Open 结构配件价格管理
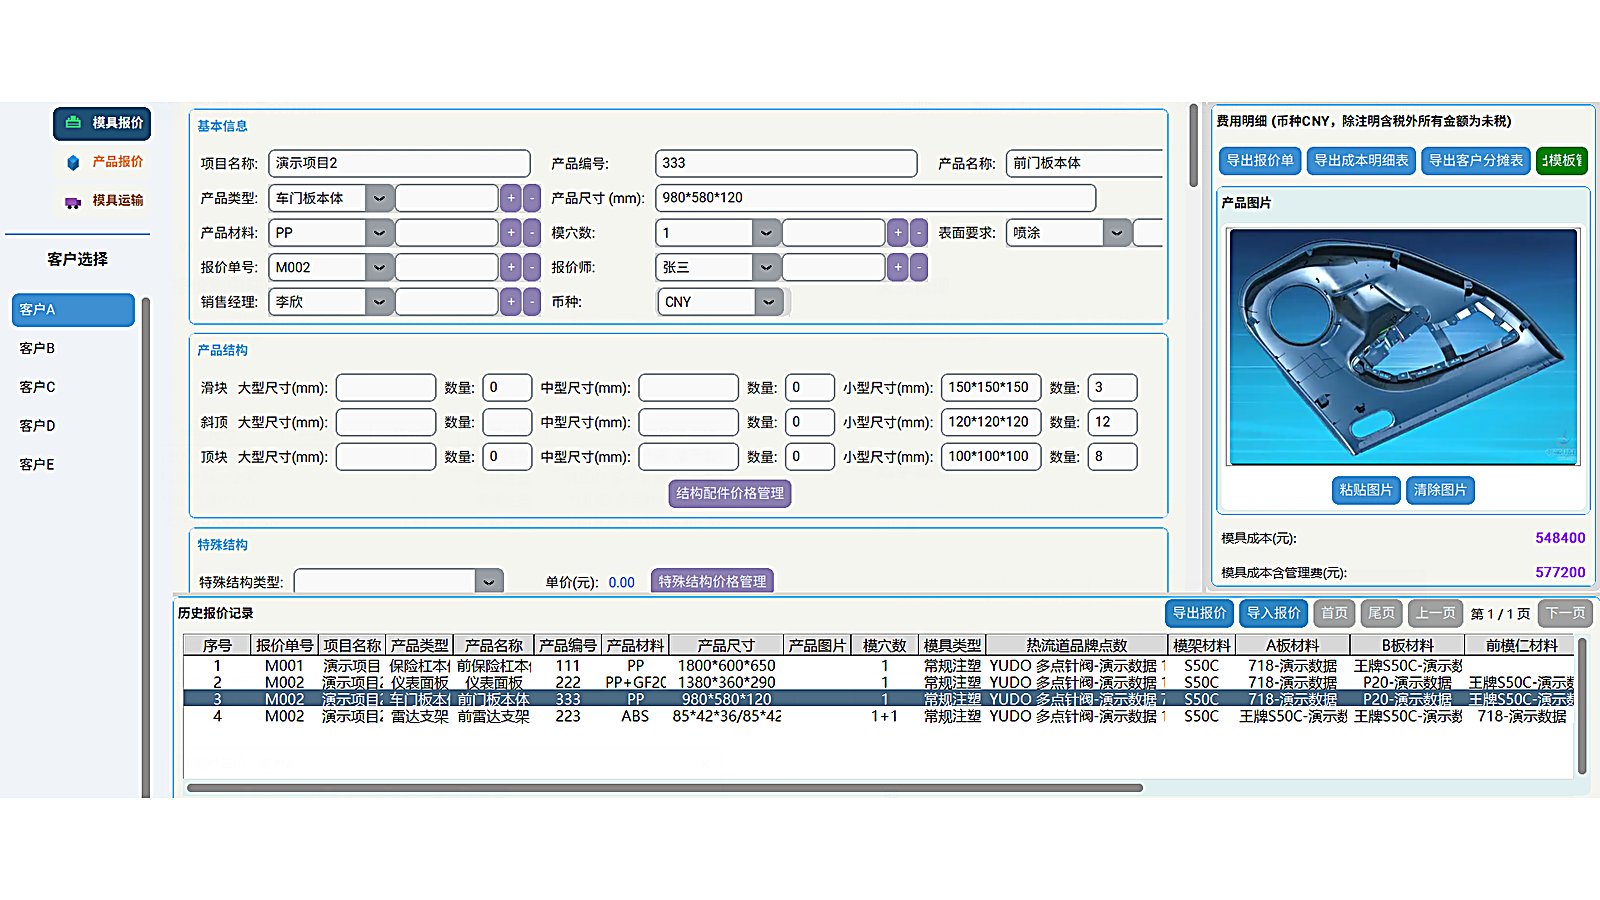Viewport: 1600px width, 900px height. (x=730, y=493)
